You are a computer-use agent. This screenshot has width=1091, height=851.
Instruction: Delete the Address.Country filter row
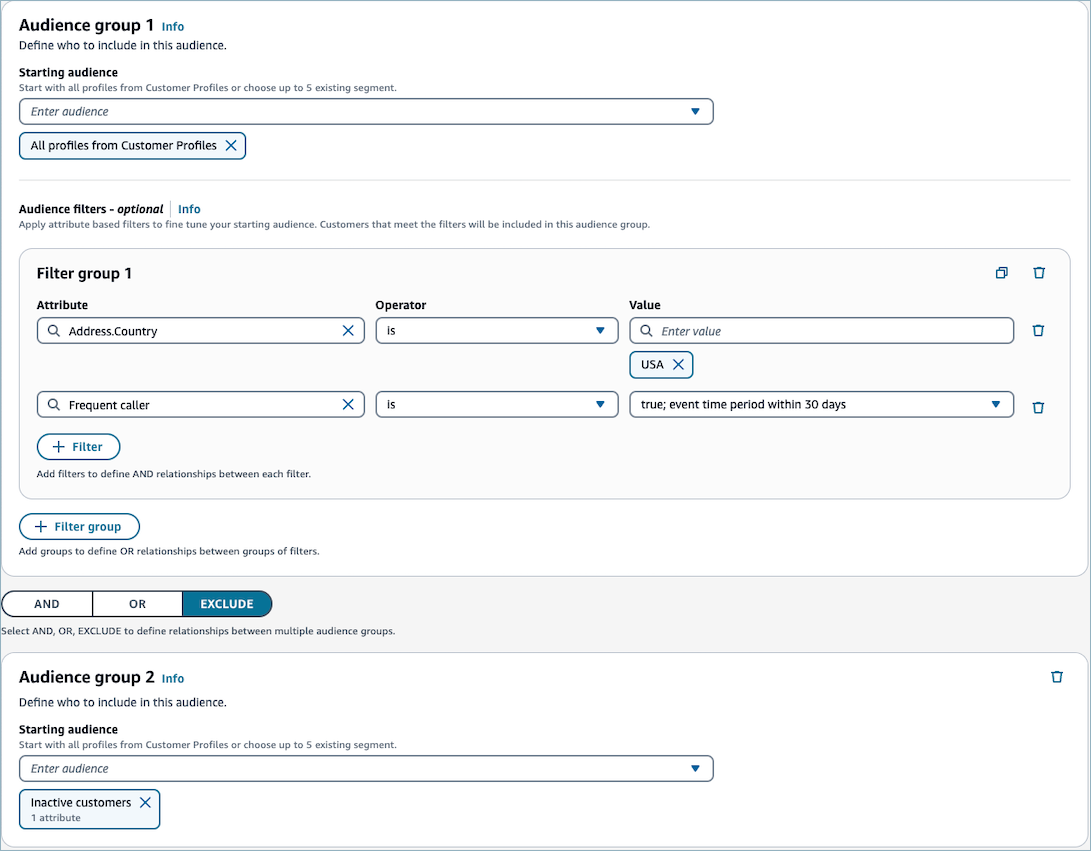point(1038,331)
